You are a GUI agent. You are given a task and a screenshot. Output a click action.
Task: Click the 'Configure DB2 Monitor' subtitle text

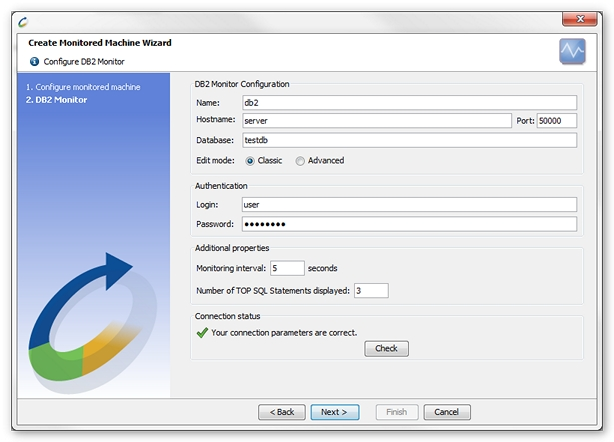pyautogui.click(x=84, y=61)
